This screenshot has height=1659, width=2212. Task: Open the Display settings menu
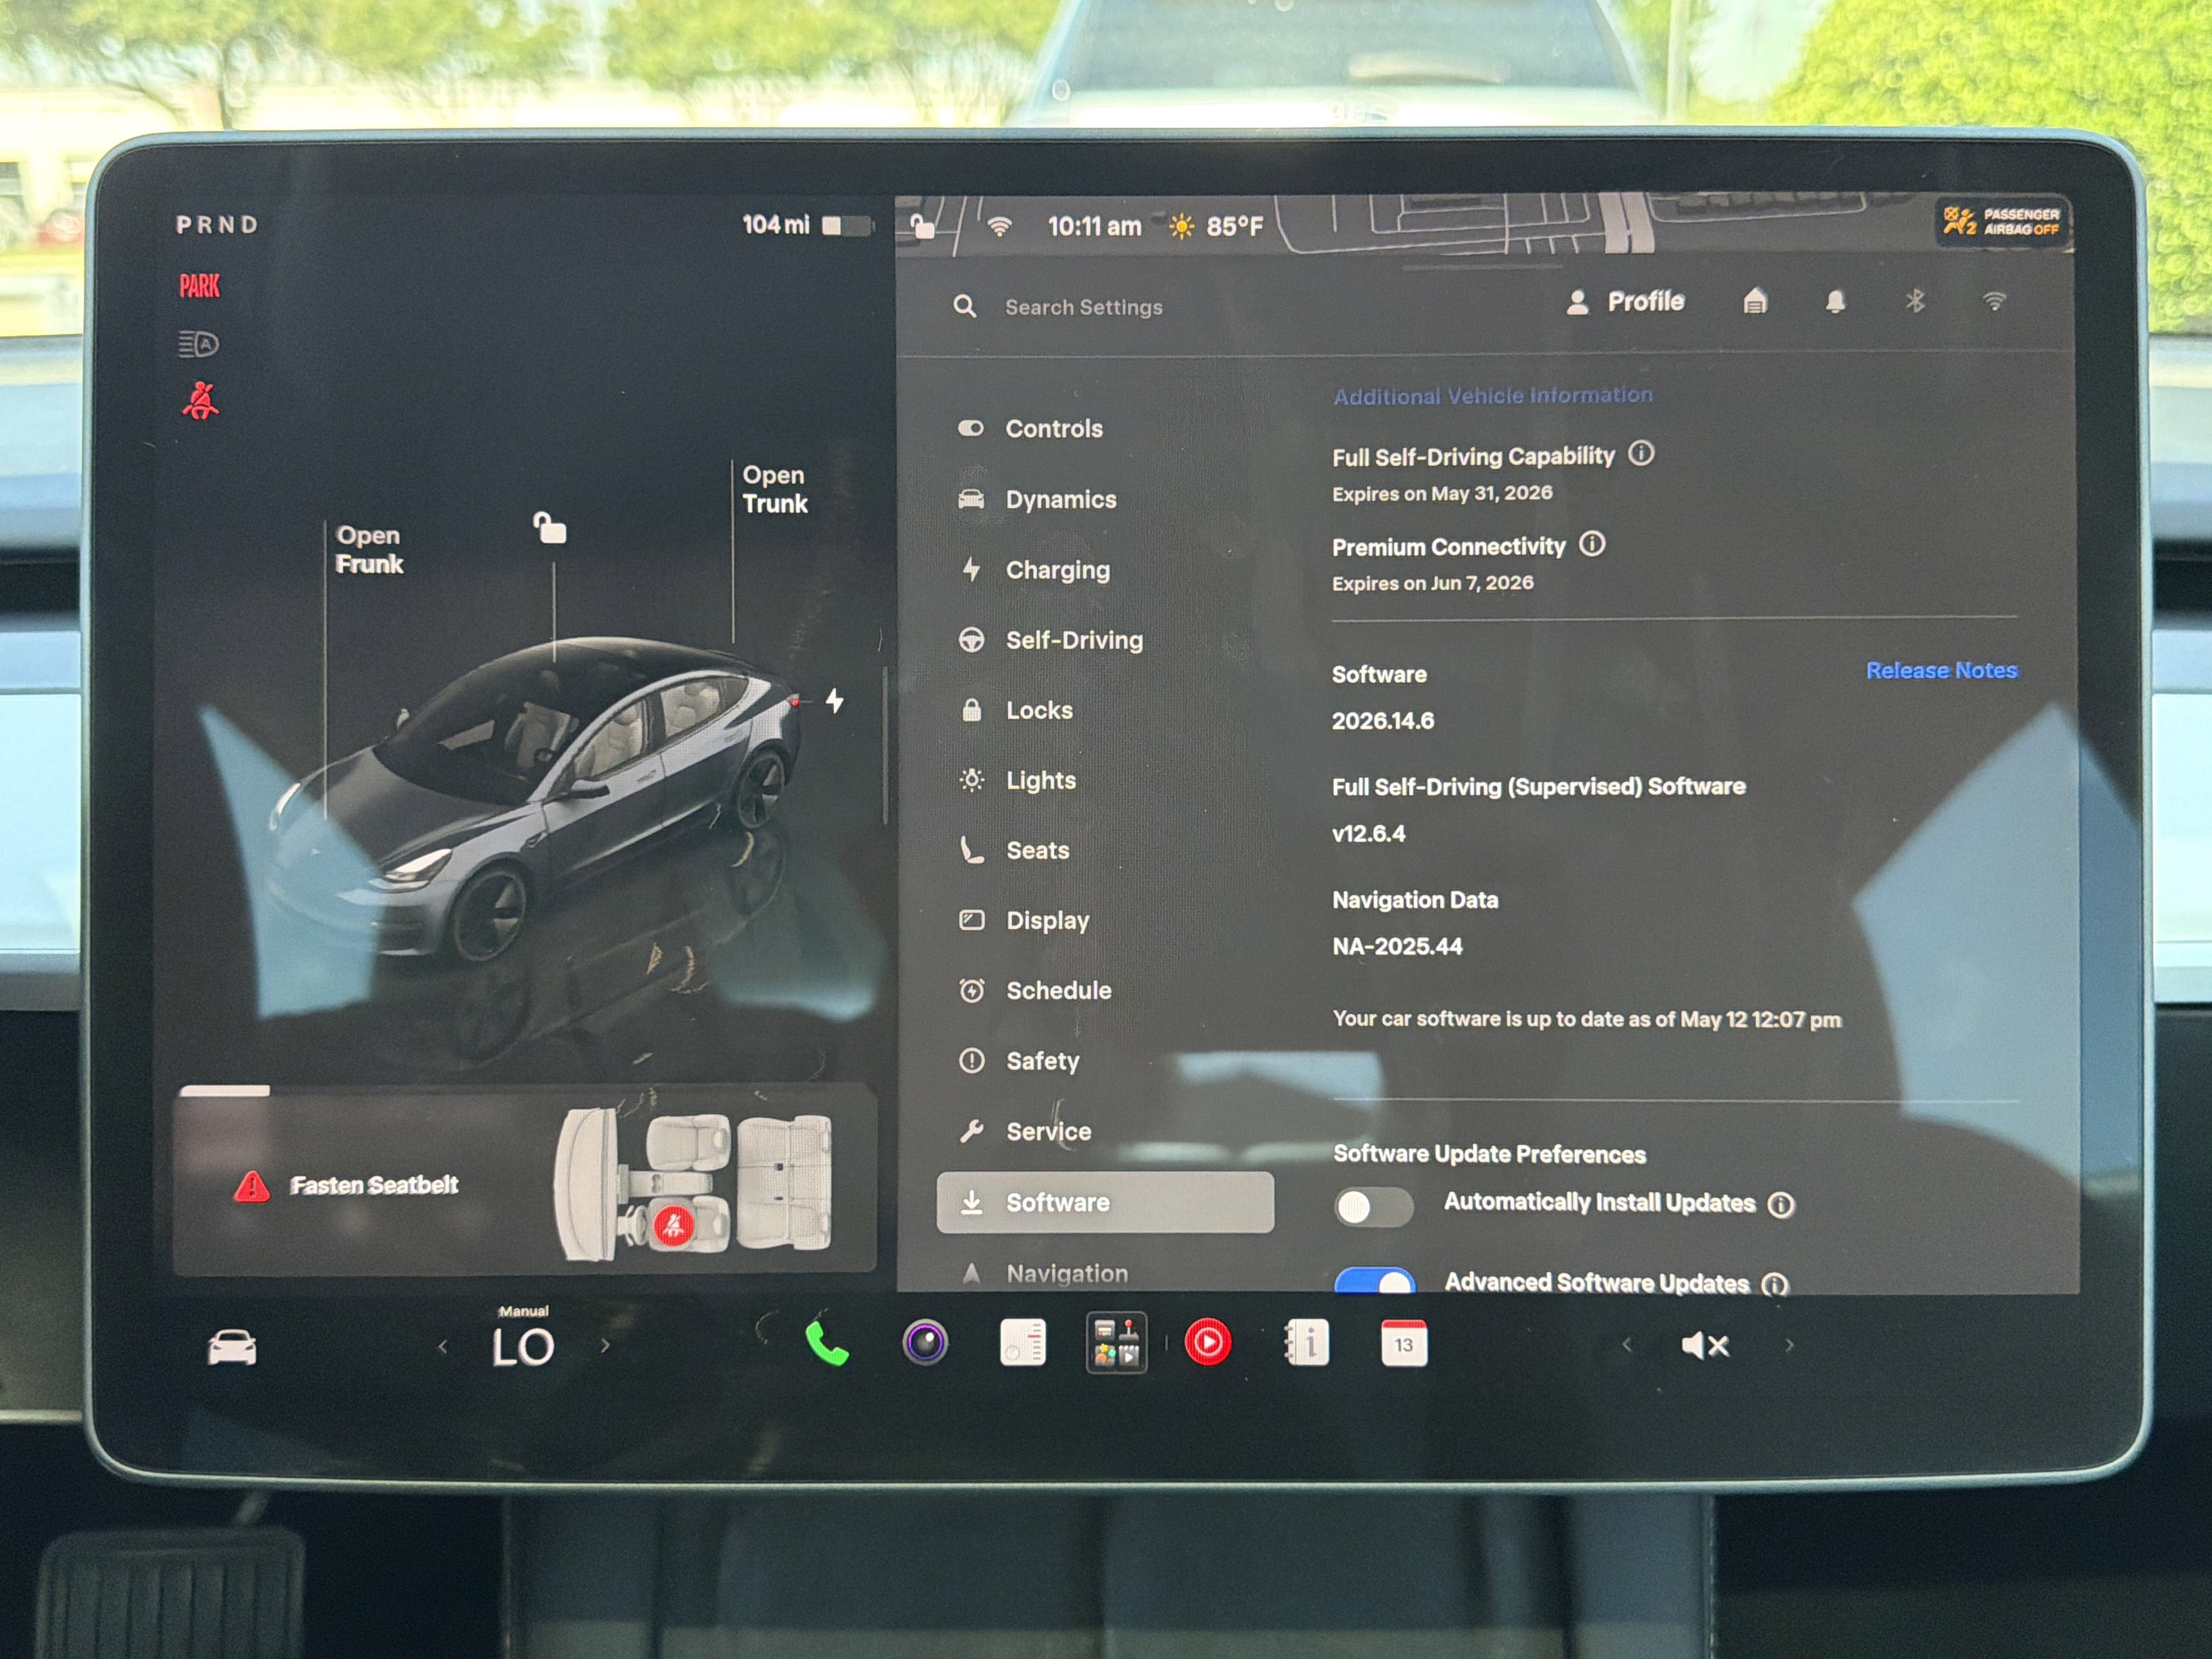(1105, 920)
